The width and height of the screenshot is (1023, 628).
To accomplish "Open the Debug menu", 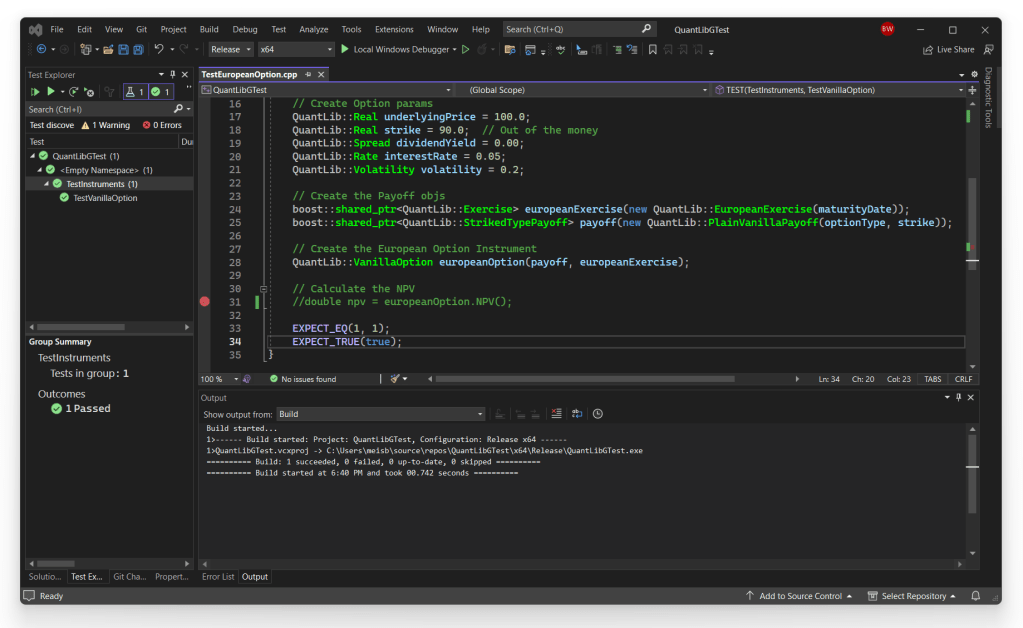I will [245, 29].
